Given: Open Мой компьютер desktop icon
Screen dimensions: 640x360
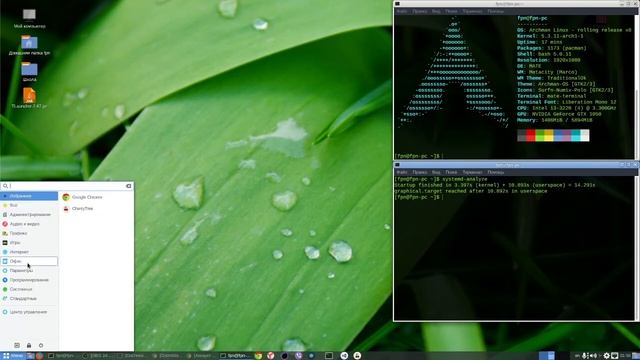Looking at the screenshot, I should click(29, 18).
